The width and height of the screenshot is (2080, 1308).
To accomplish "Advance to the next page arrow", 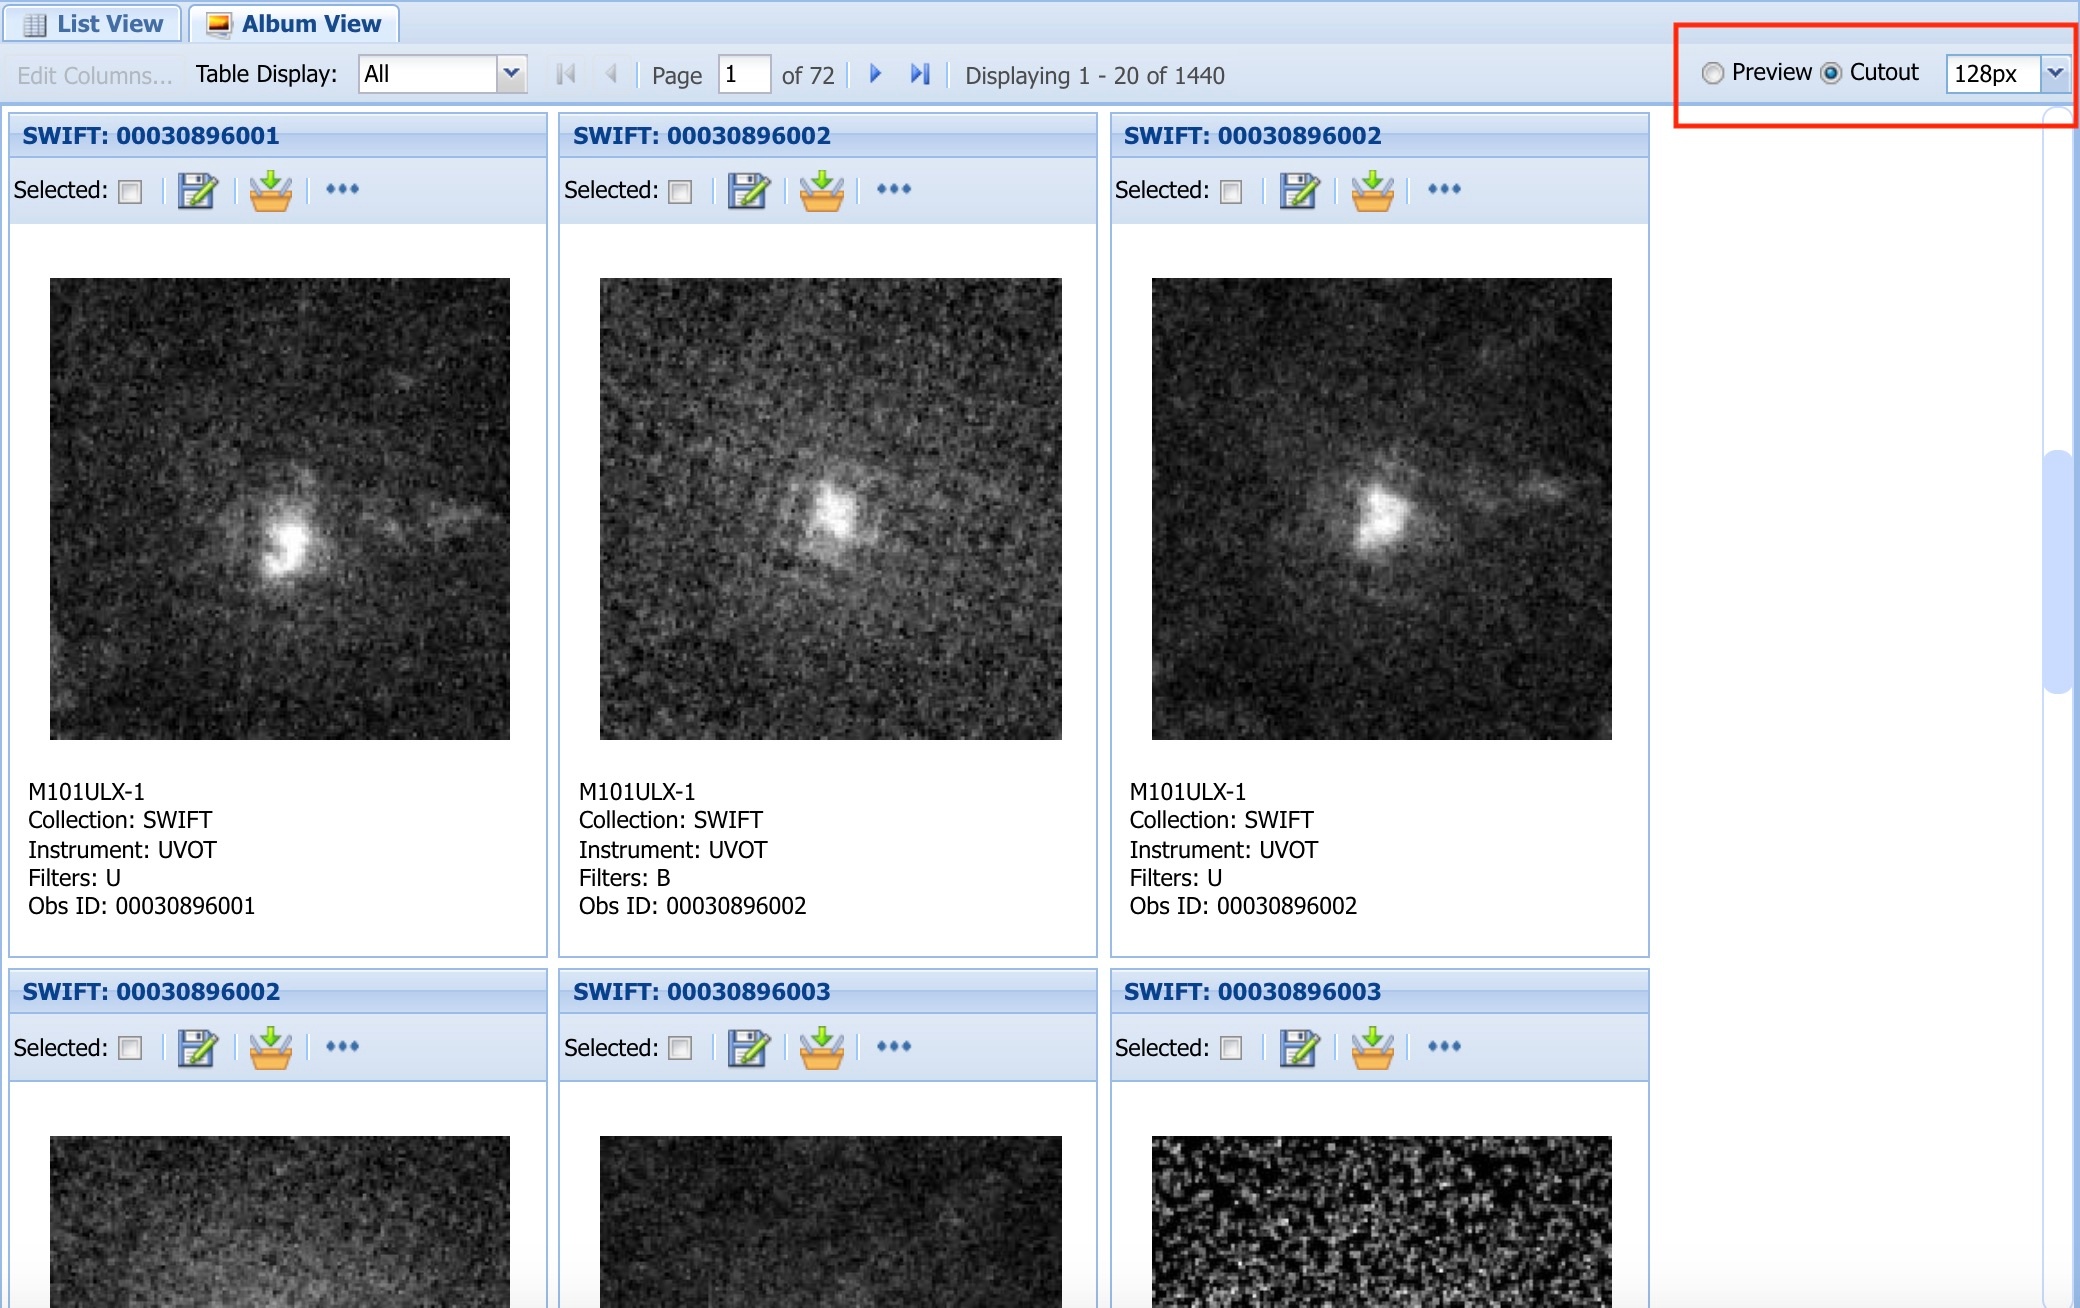I will (x=875, y=74).
